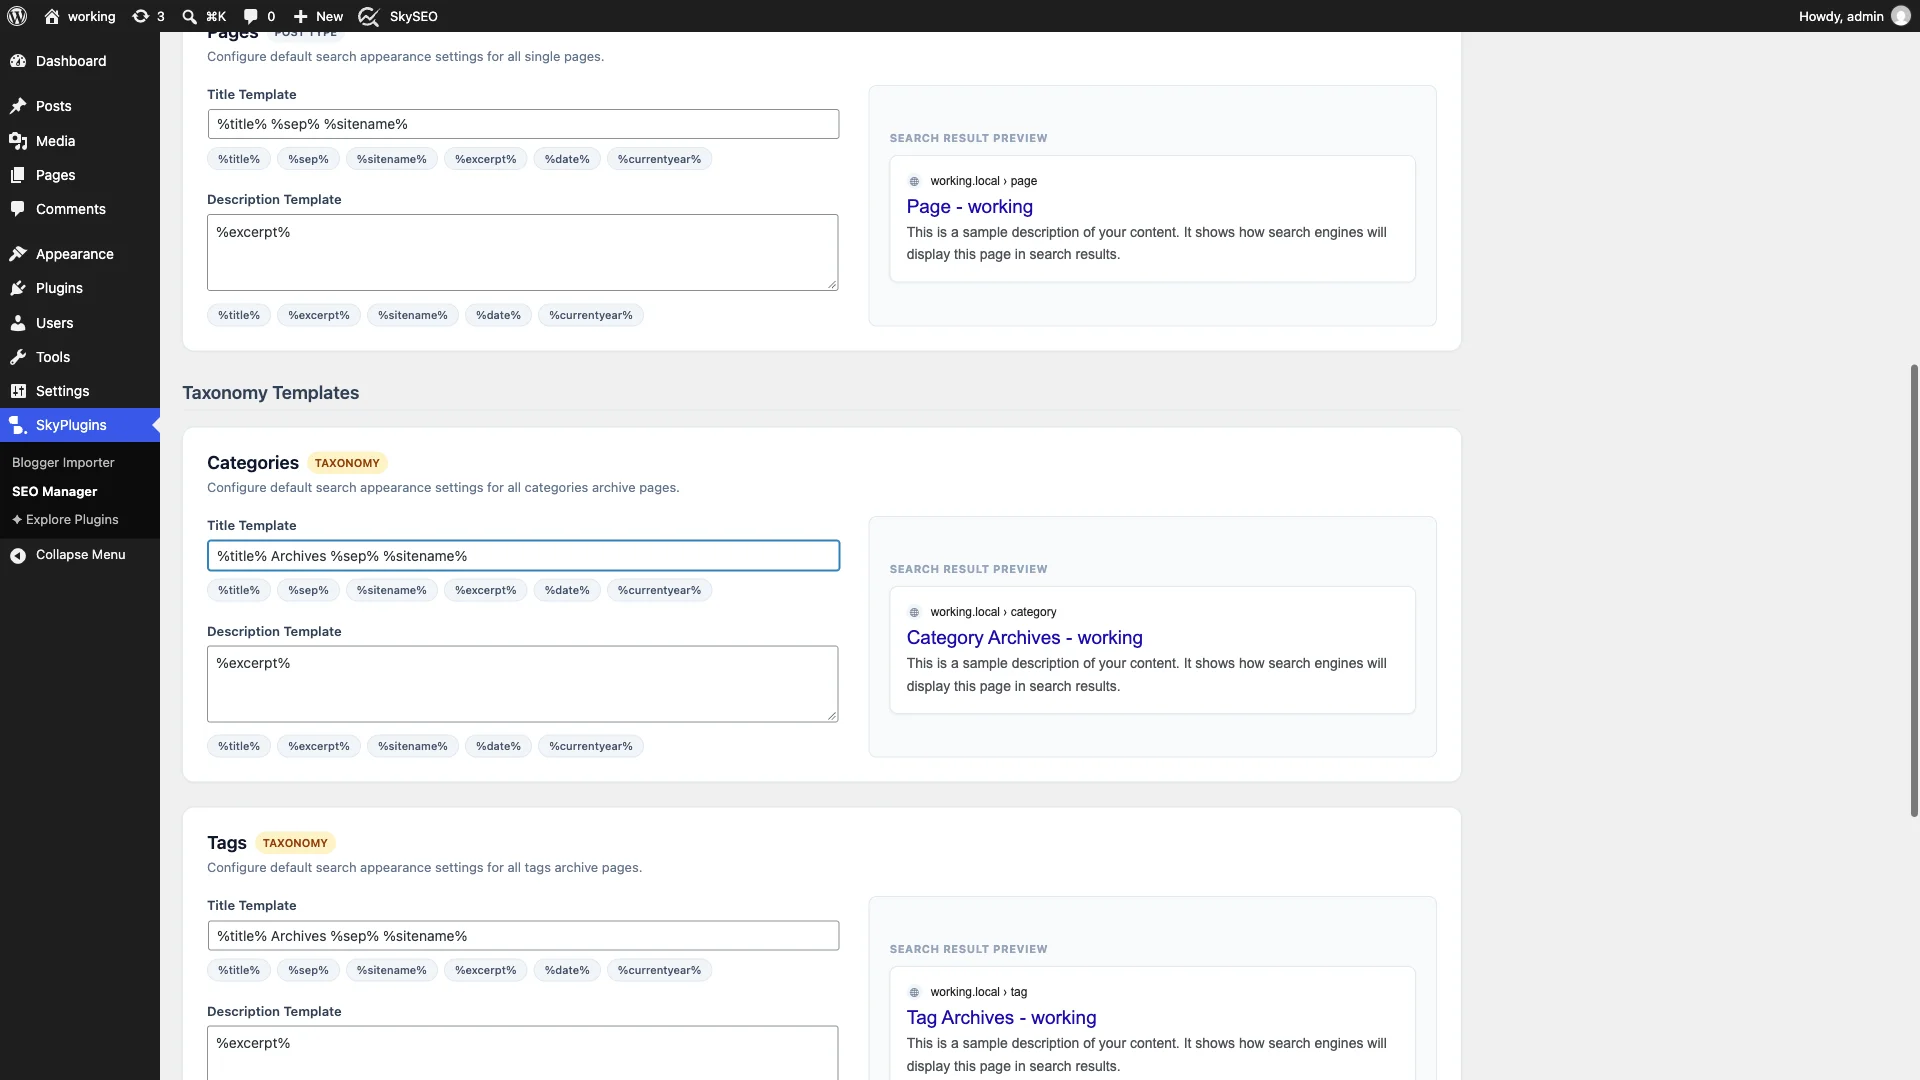Insert %currentyear% tag into Tags title
1920x1080 pixels.
[659, 970]
